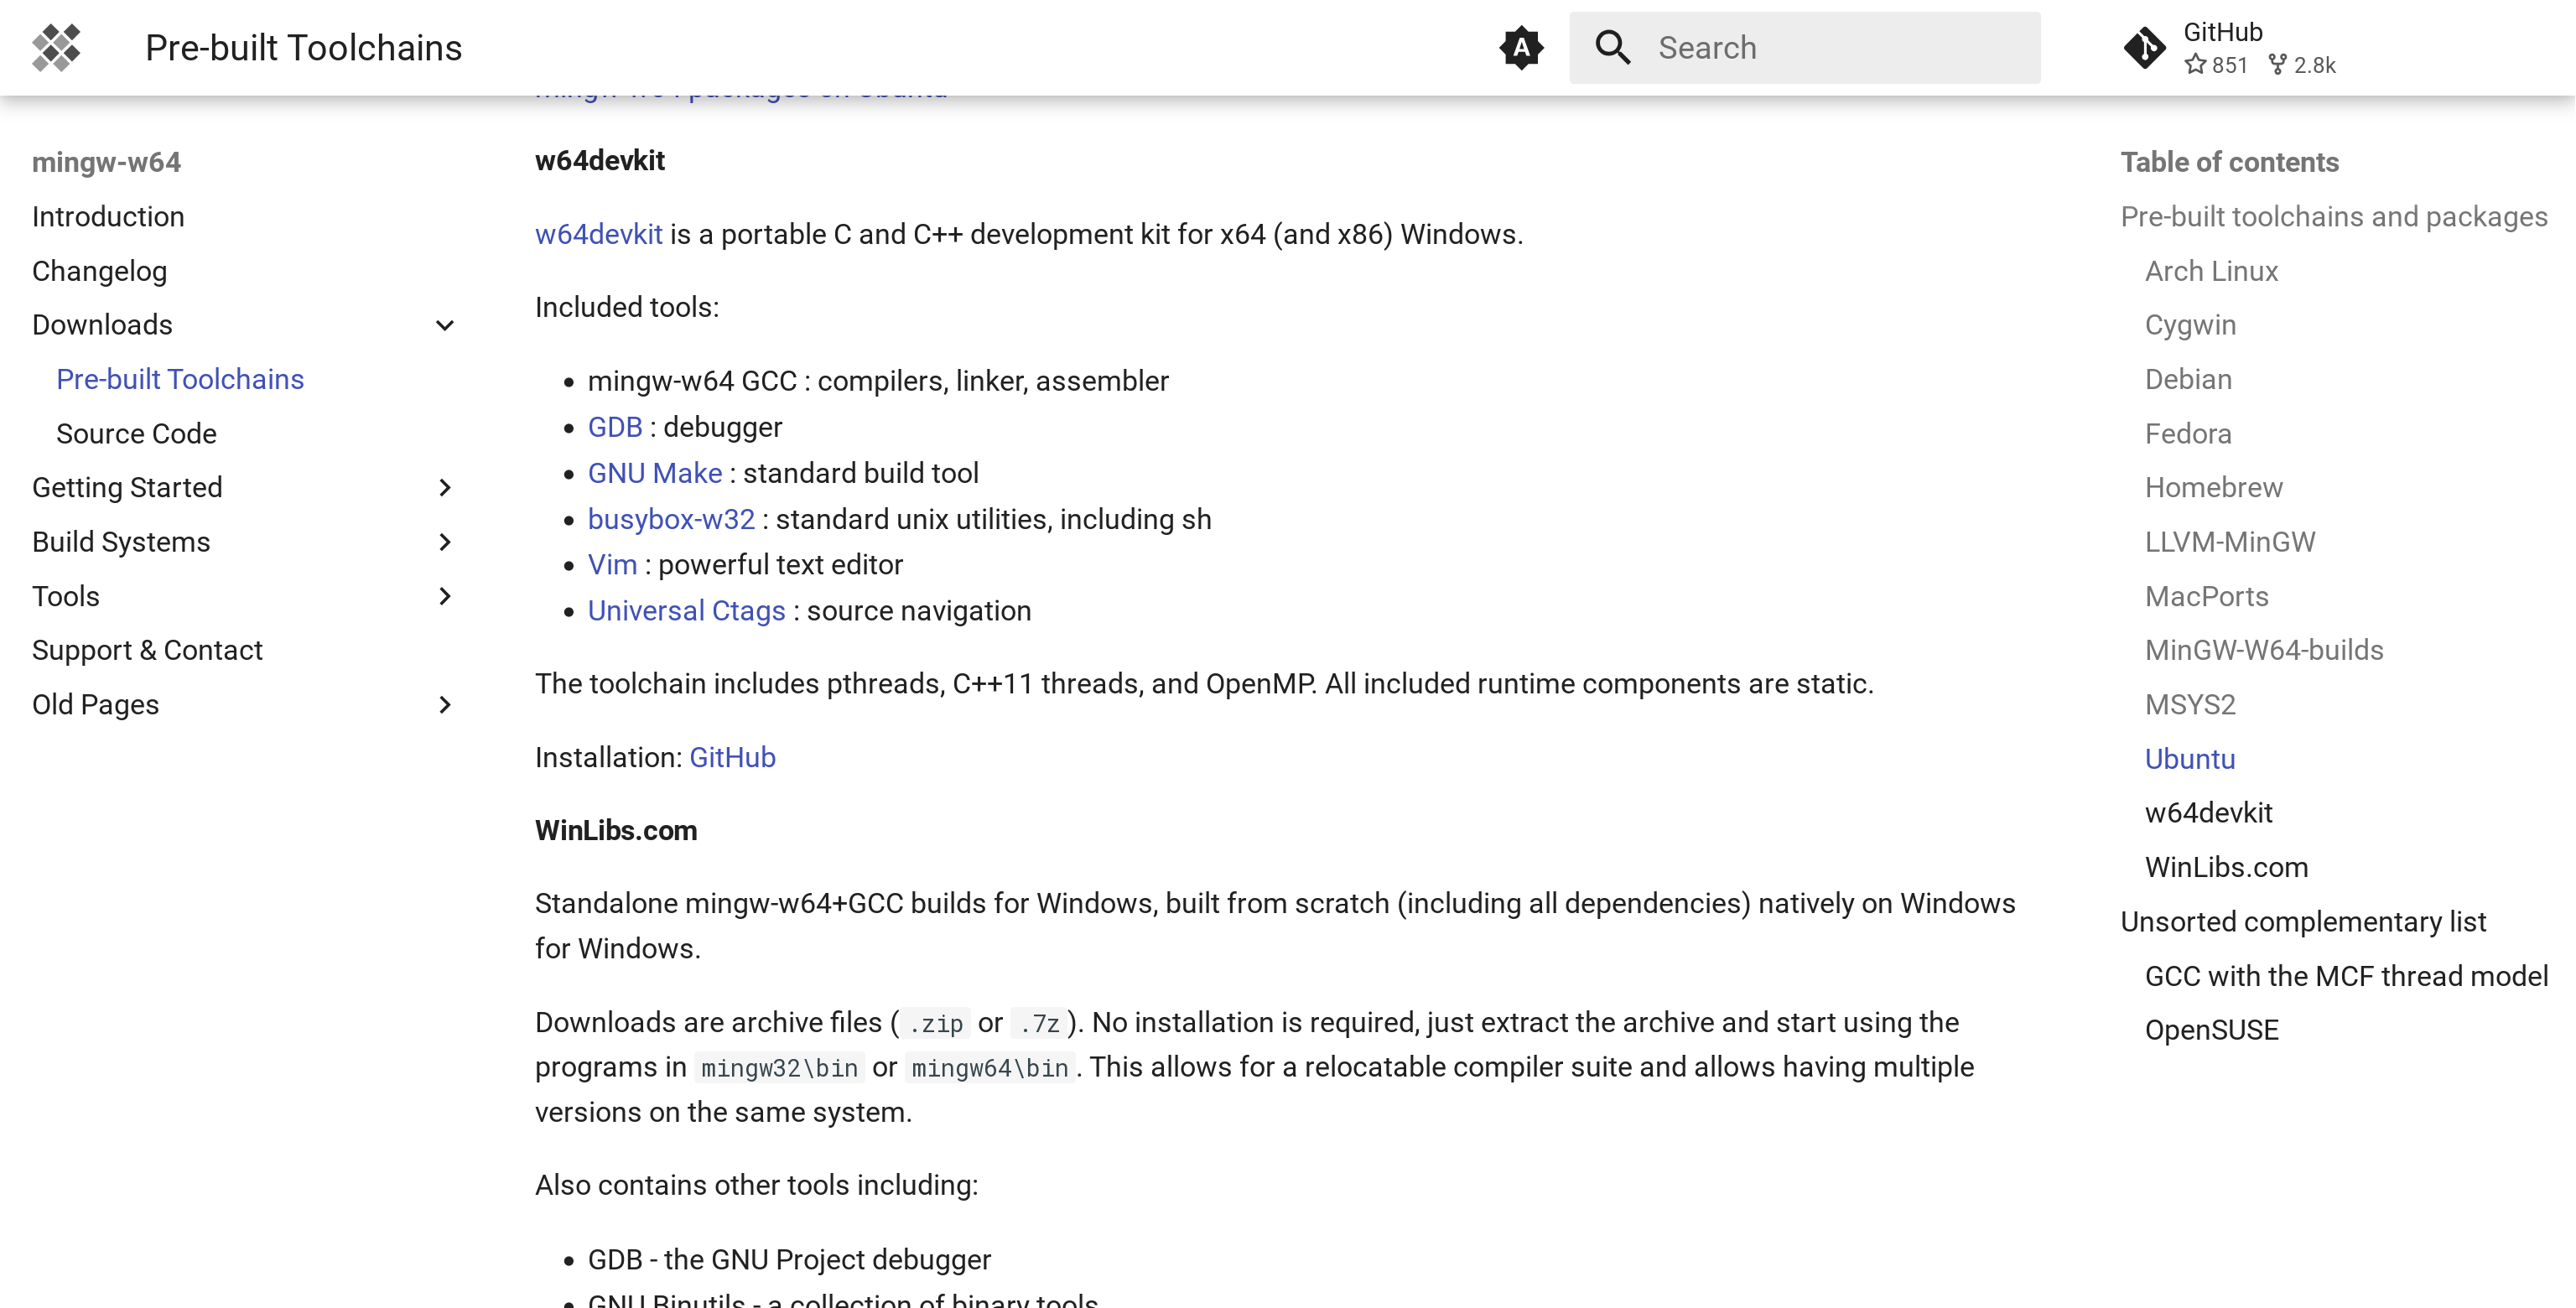Jump to MSYS2 in table of contents

tap(2189, 705)
